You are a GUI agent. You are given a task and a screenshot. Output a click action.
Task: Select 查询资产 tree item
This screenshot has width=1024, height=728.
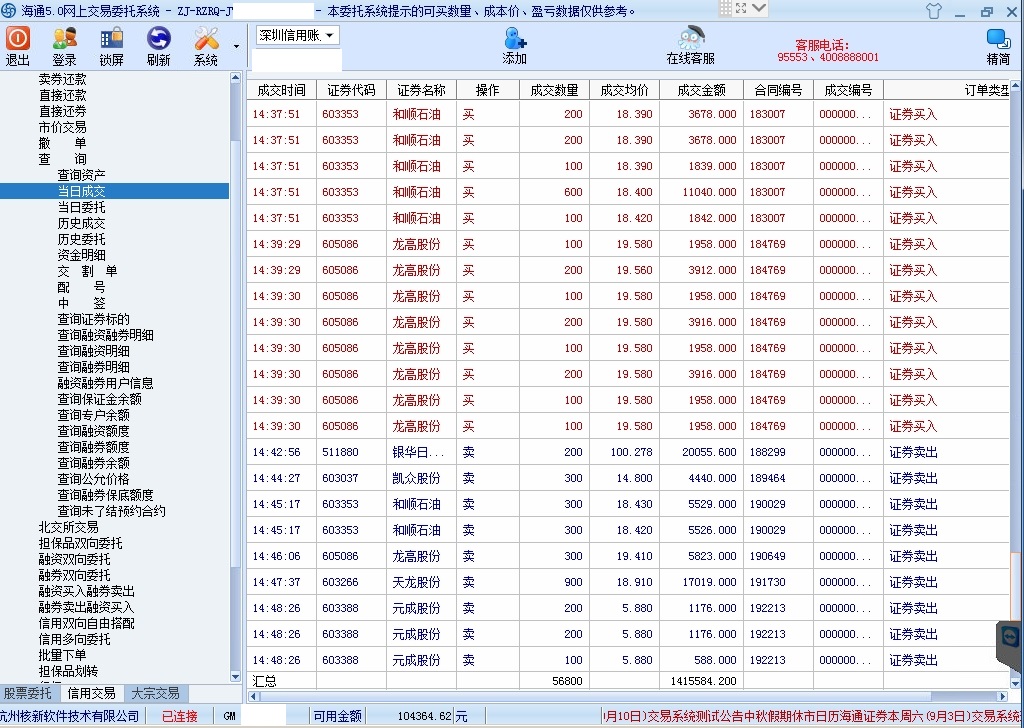coord(81,175)
